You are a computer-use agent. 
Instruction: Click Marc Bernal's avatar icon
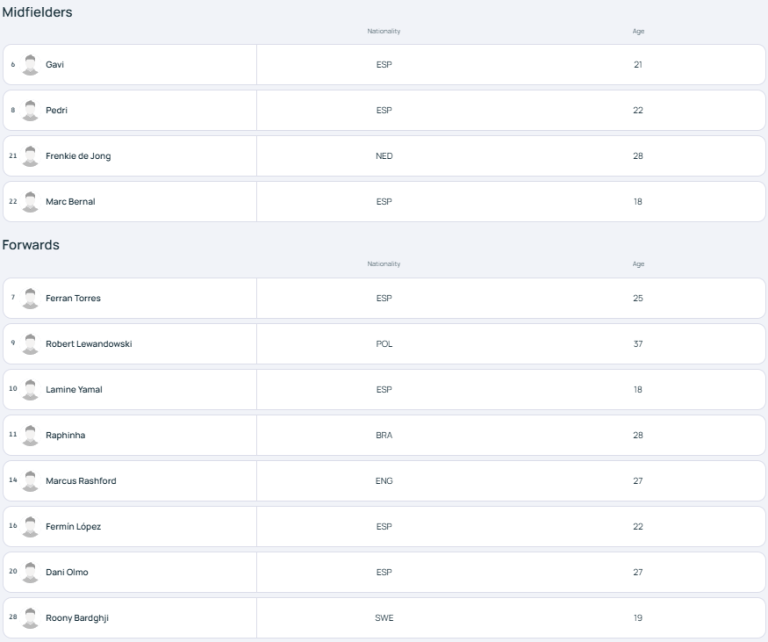click(x=30, y=201)
